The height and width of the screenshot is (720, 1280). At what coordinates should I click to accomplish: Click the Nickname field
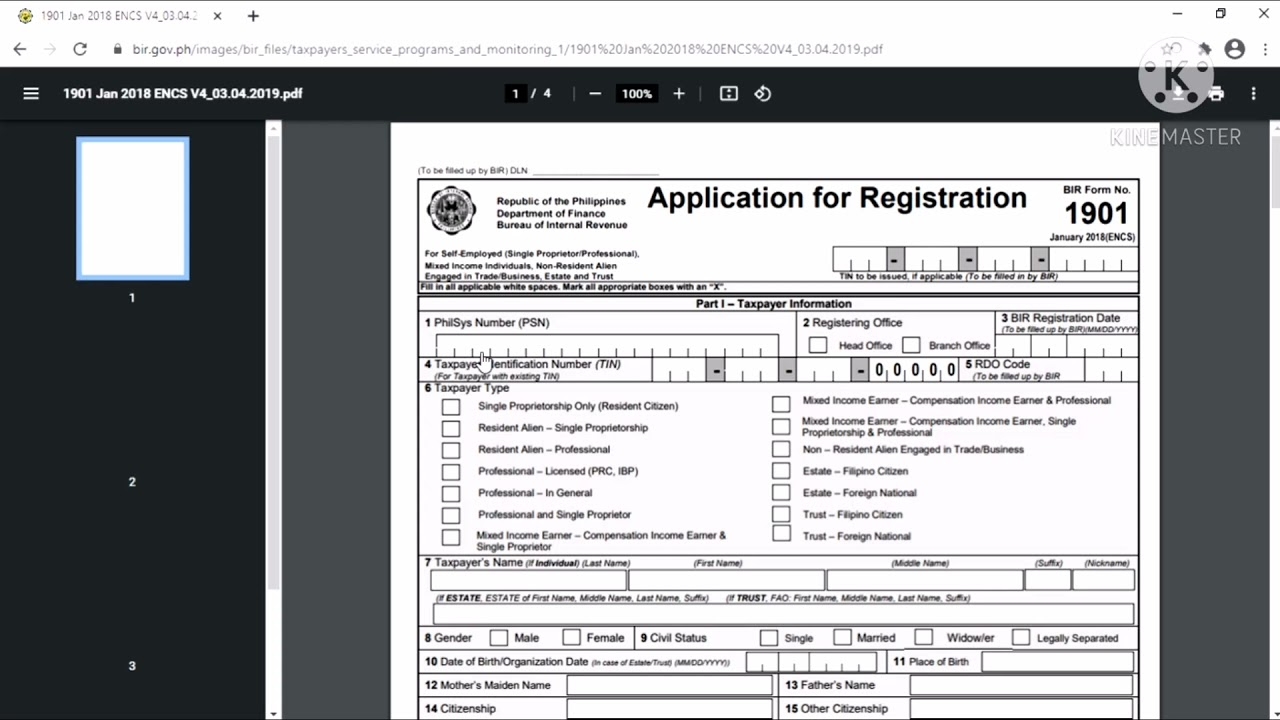(x=1103, y=580)
